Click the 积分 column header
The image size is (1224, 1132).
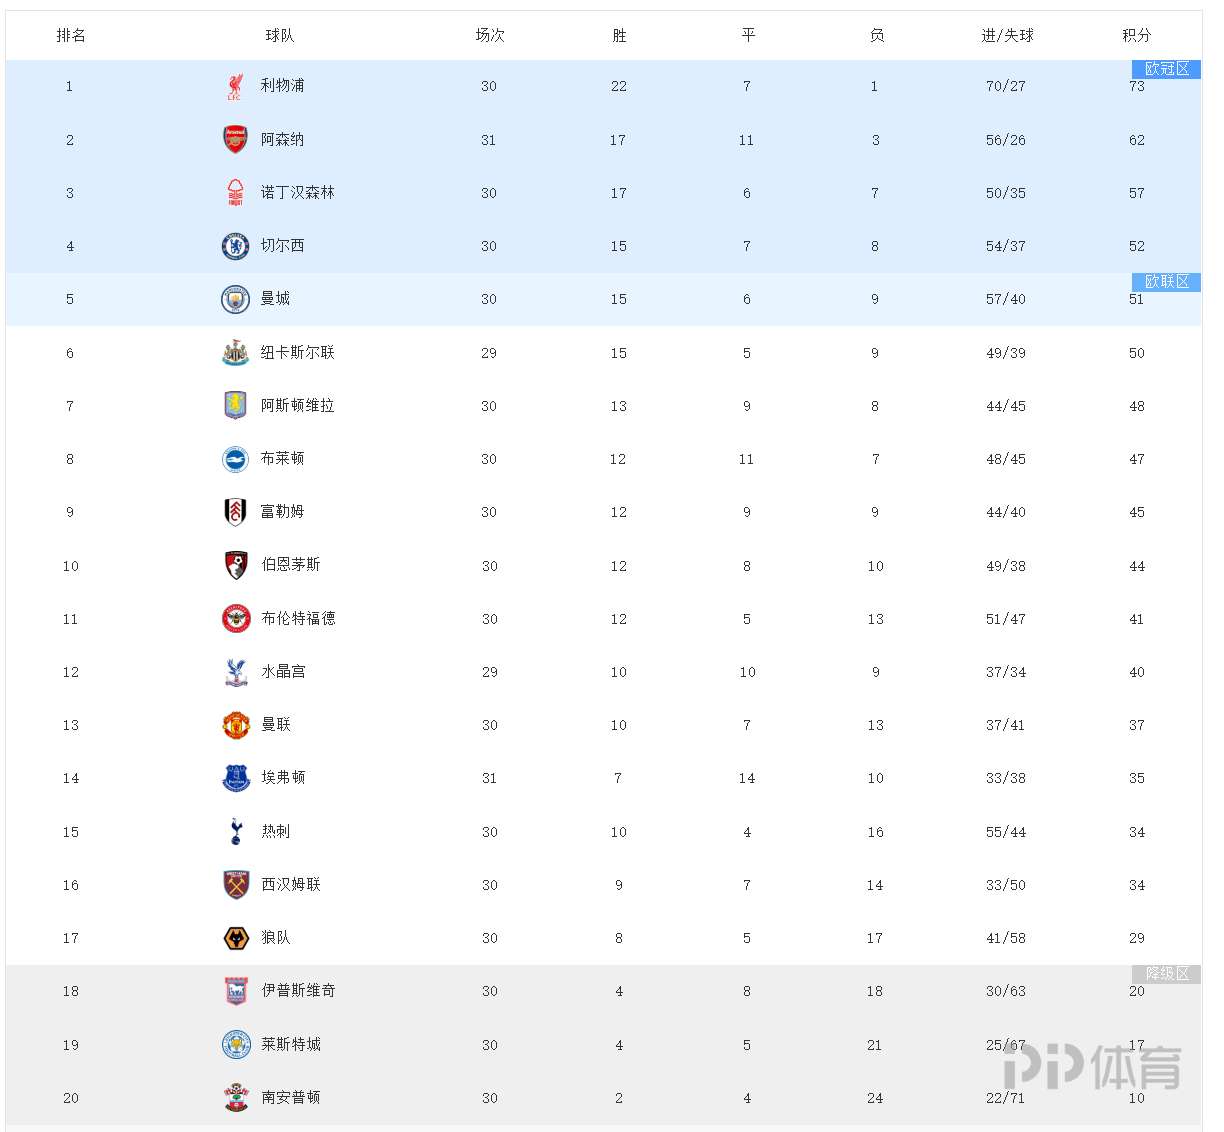(1137, 35)
